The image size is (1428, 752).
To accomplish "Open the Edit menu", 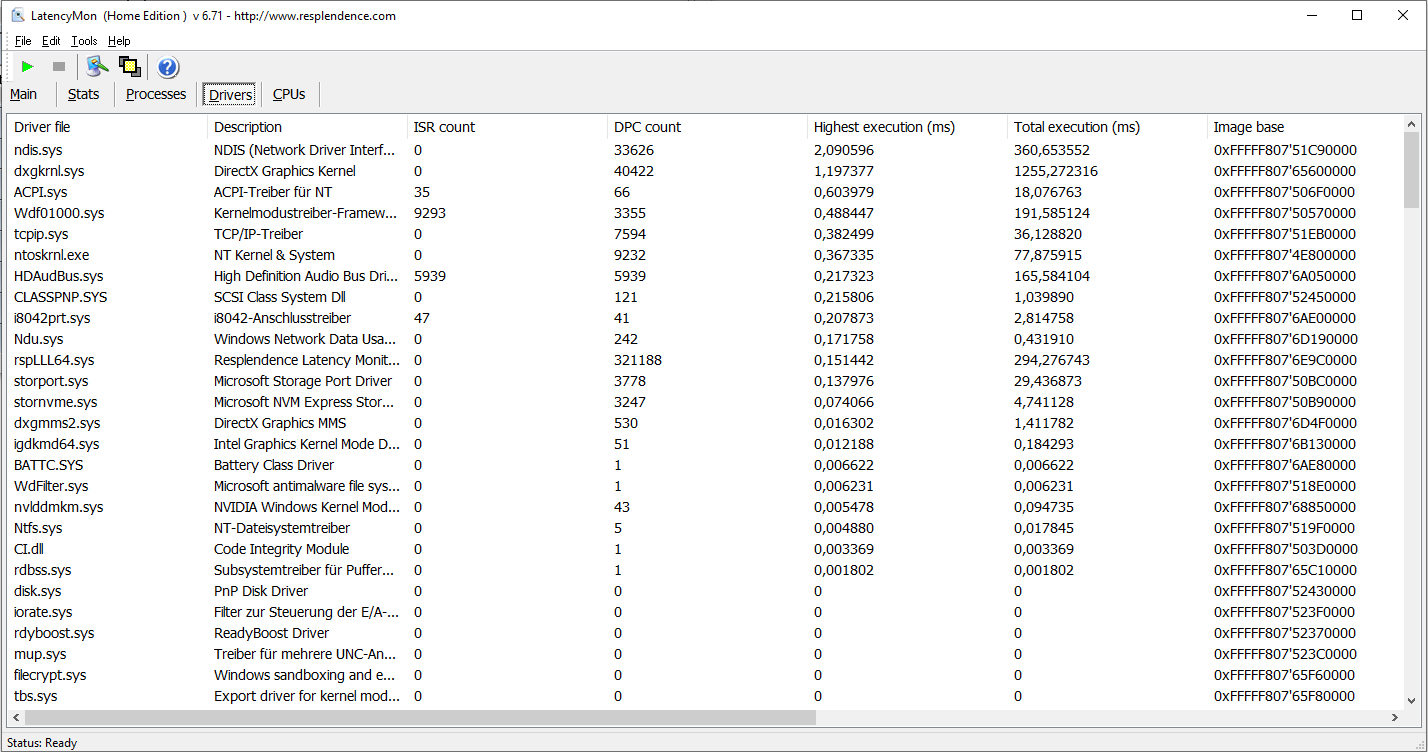I will click(x=51, y=41).
